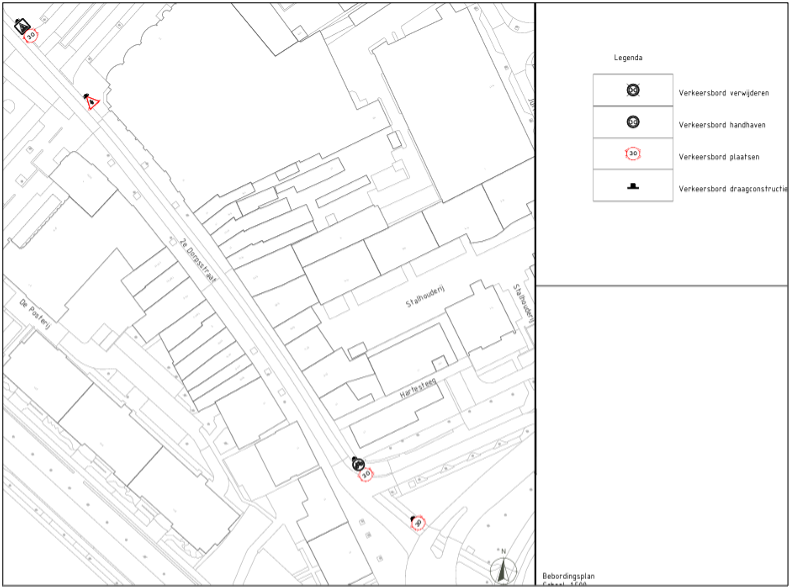
Task: Click the 'Legenda' heading
Action: (628, 58)
